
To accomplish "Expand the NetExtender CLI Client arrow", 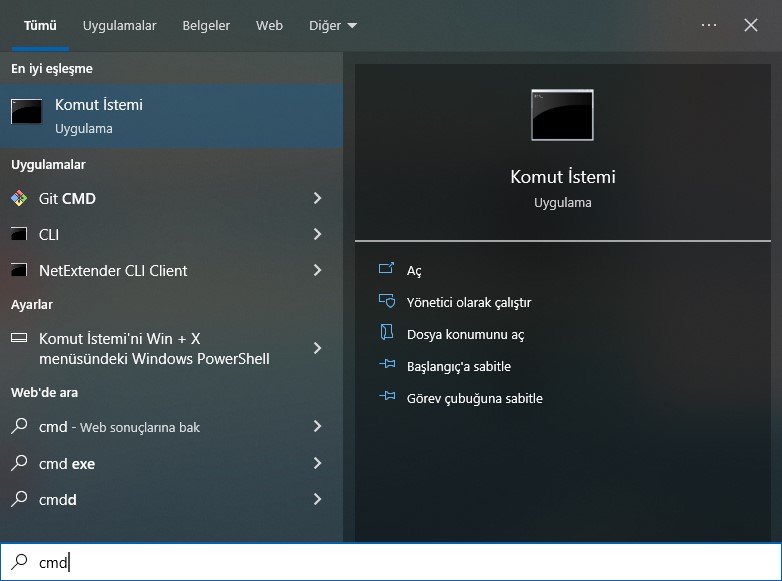I will tap(317, 270).
